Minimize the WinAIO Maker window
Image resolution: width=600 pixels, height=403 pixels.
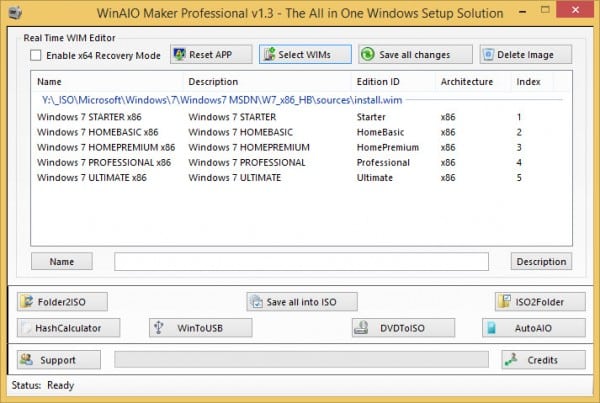pyautogui.click(x=522, y=11)
